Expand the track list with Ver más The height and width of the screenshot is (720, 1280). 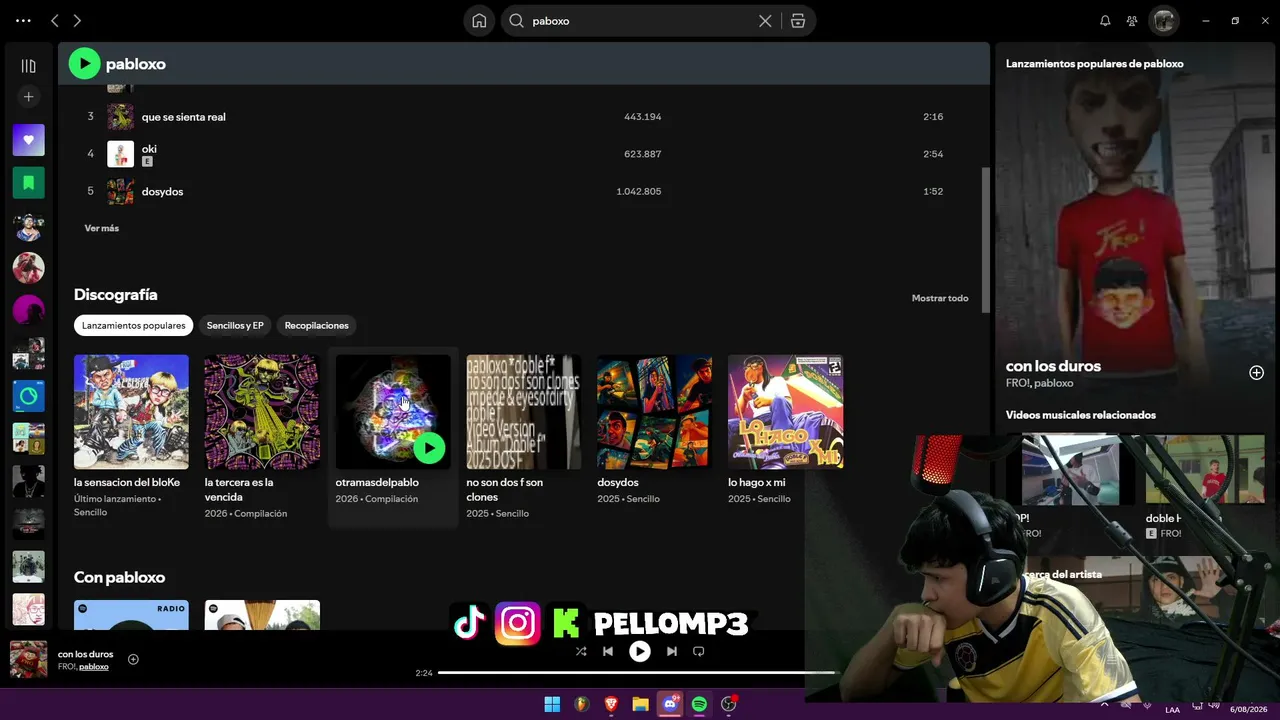click(102, 228)
